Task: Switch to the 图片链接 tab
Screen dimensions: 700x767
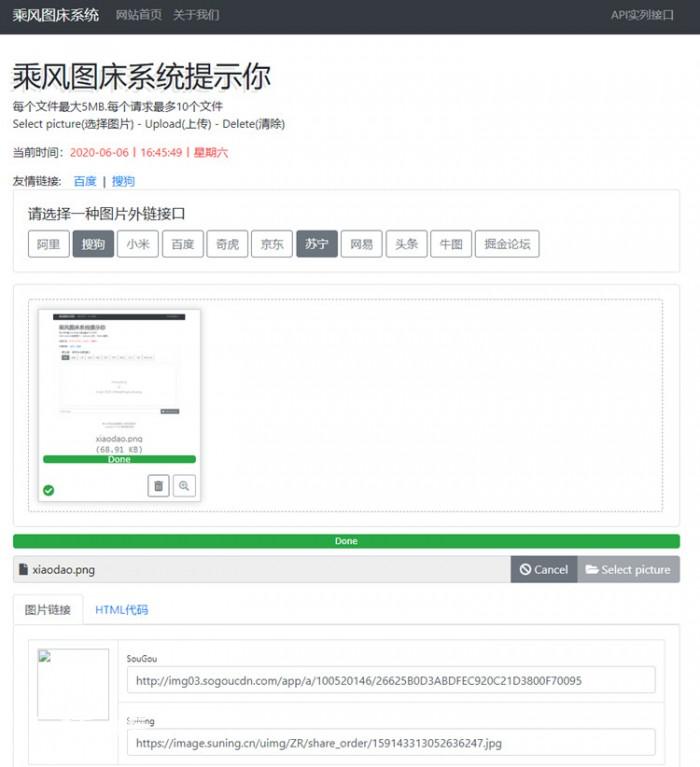Action: [x=48, y=609]
